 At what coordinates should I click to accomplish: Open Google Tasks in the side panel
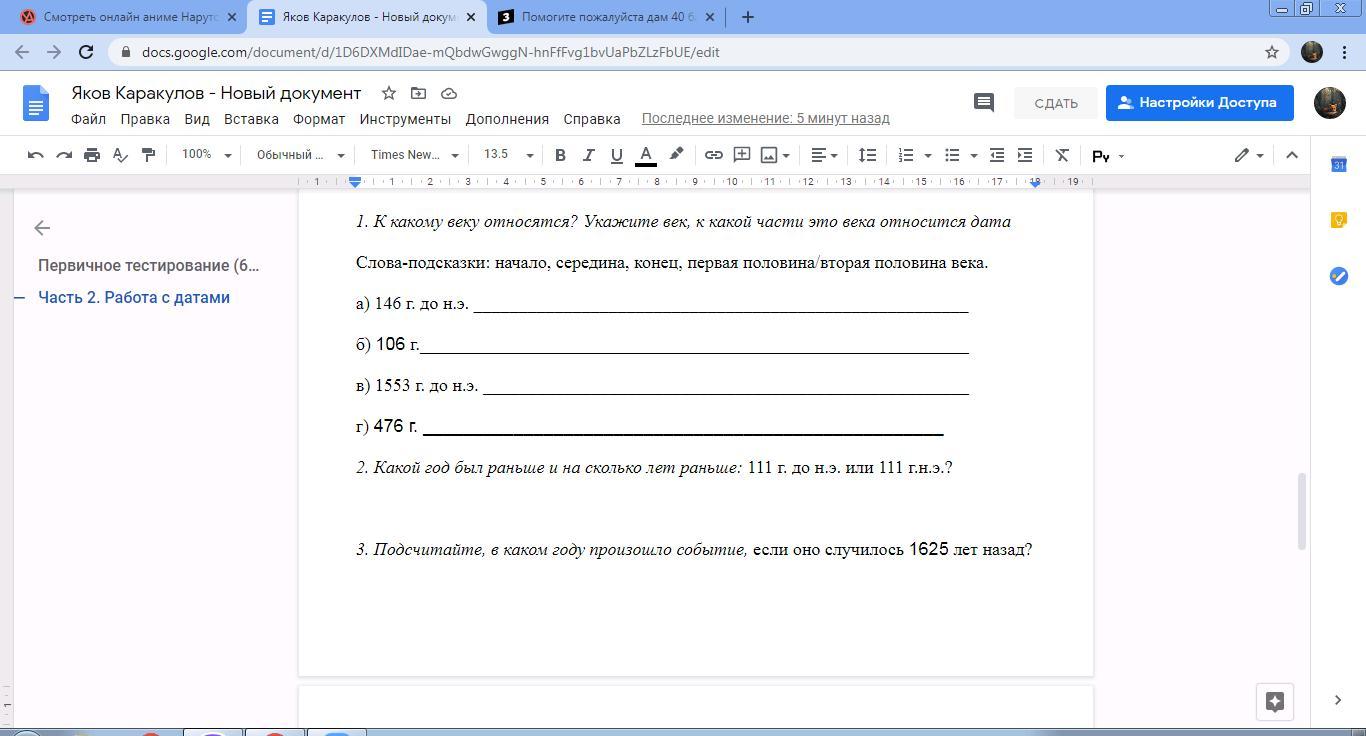click(x=1339, y=276)
